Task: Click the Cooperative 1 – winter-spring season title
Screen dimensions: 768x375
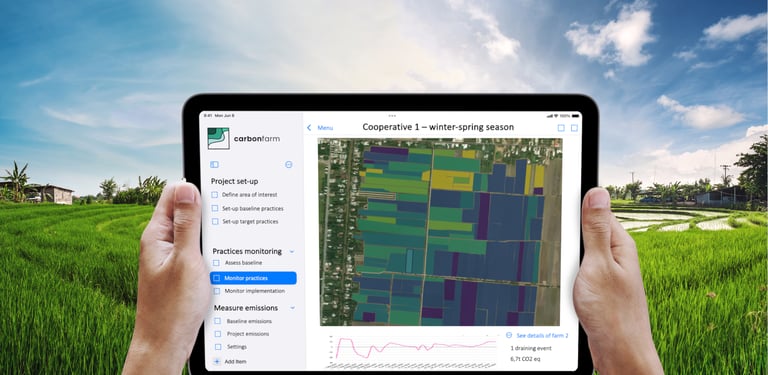Action: tap(438, 127)
